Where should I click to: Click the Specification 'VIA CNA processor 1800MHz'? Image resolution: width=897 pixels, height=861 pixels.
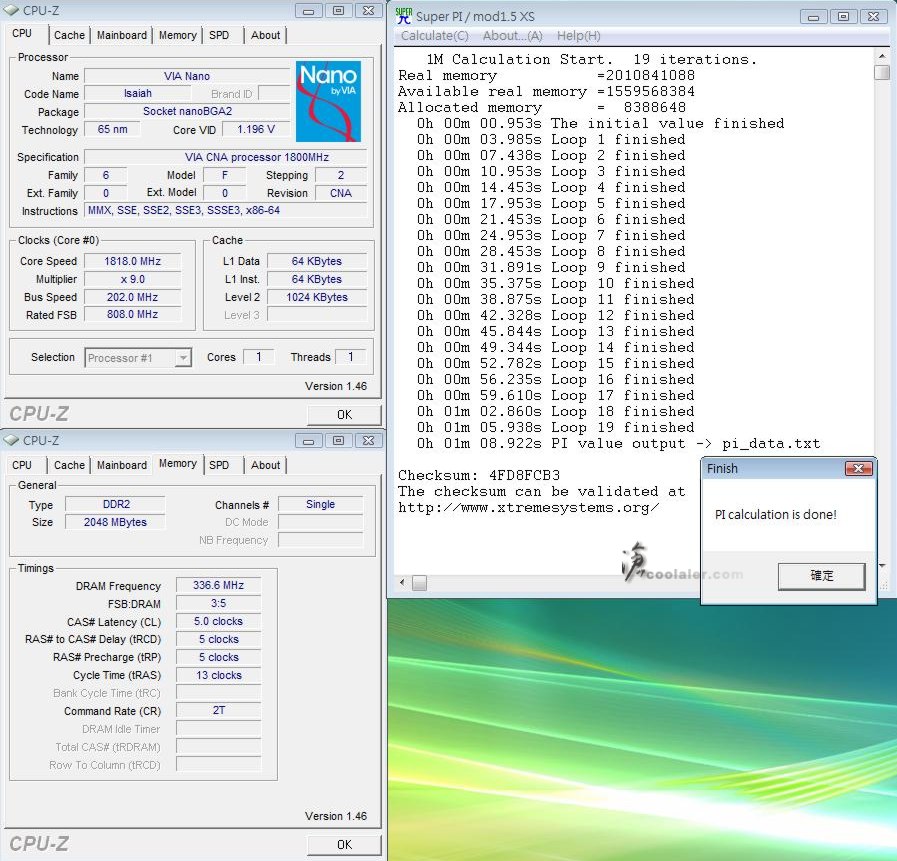[226, 157]
